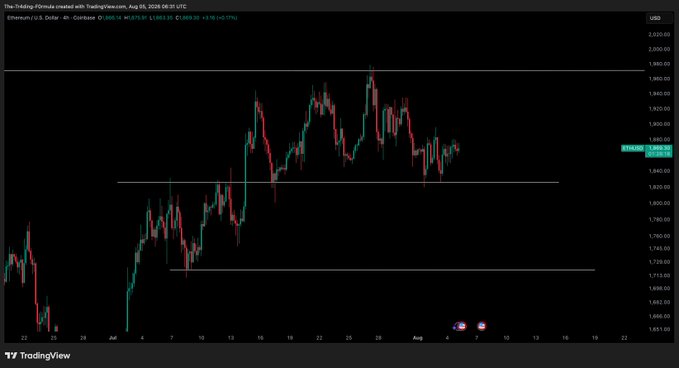
Task: Click the 1,840.00 price axis label
Action: [659, 171]
